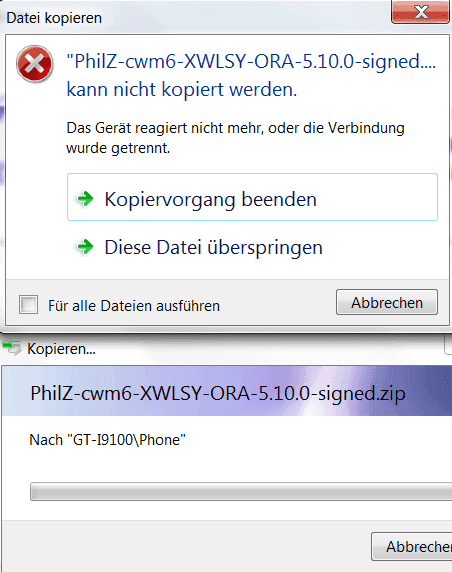Choose Kopiervorgang beenden option

[x=252, y=197]
